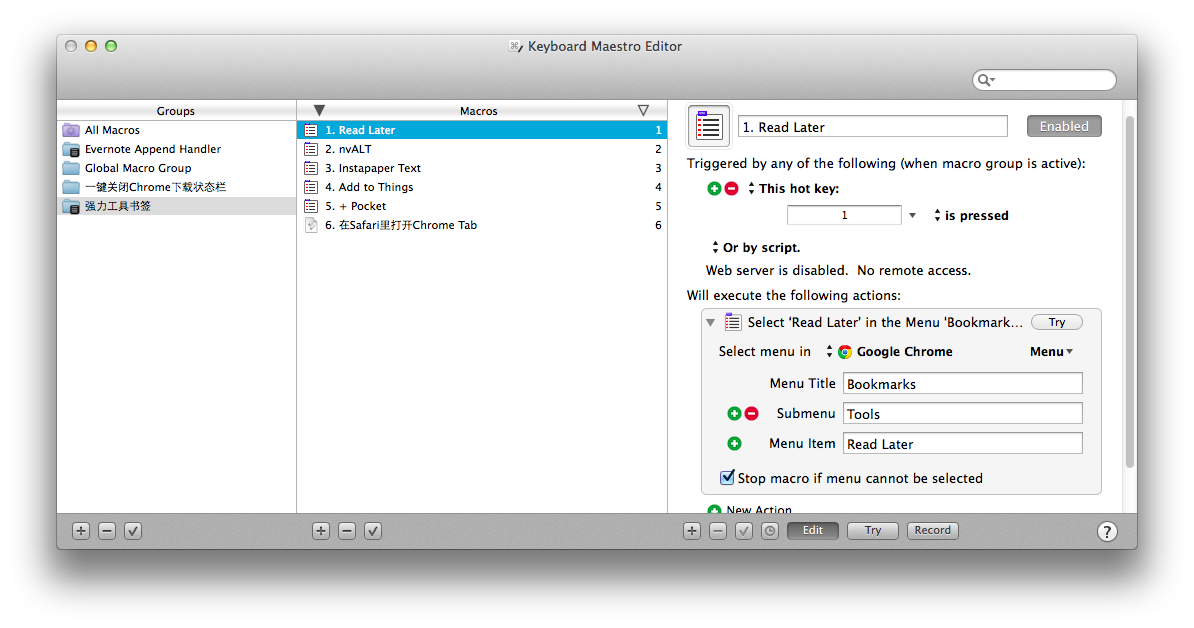Toggle macro group enable checkmark button

click(133, 531)
